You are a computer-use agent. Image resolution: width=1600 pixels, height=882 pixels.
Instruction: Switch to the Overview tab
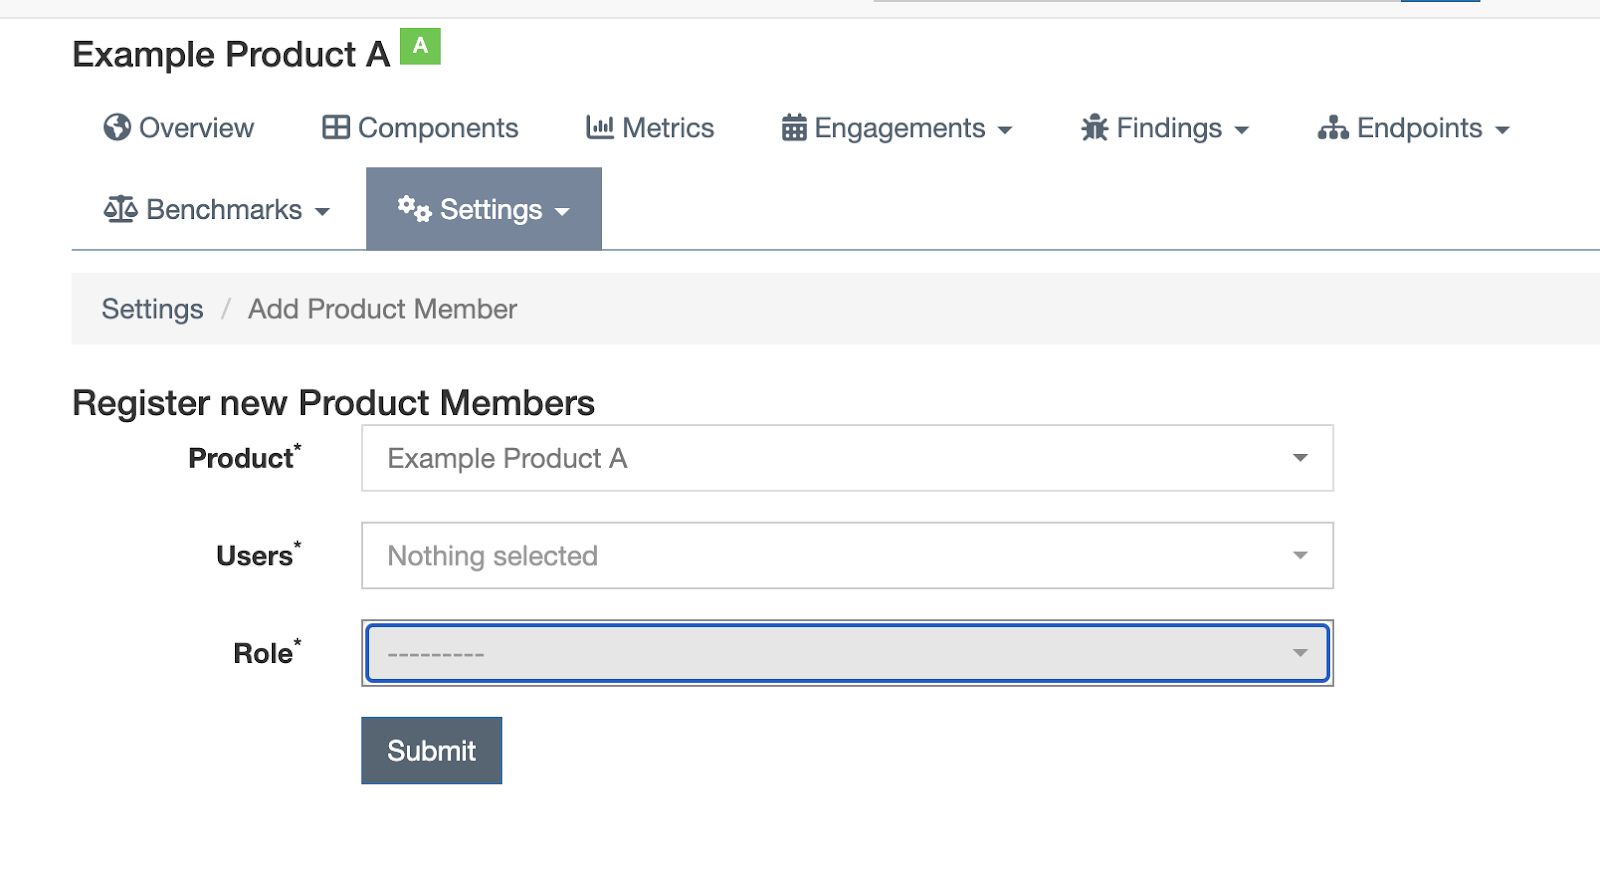tap(196, 128)
